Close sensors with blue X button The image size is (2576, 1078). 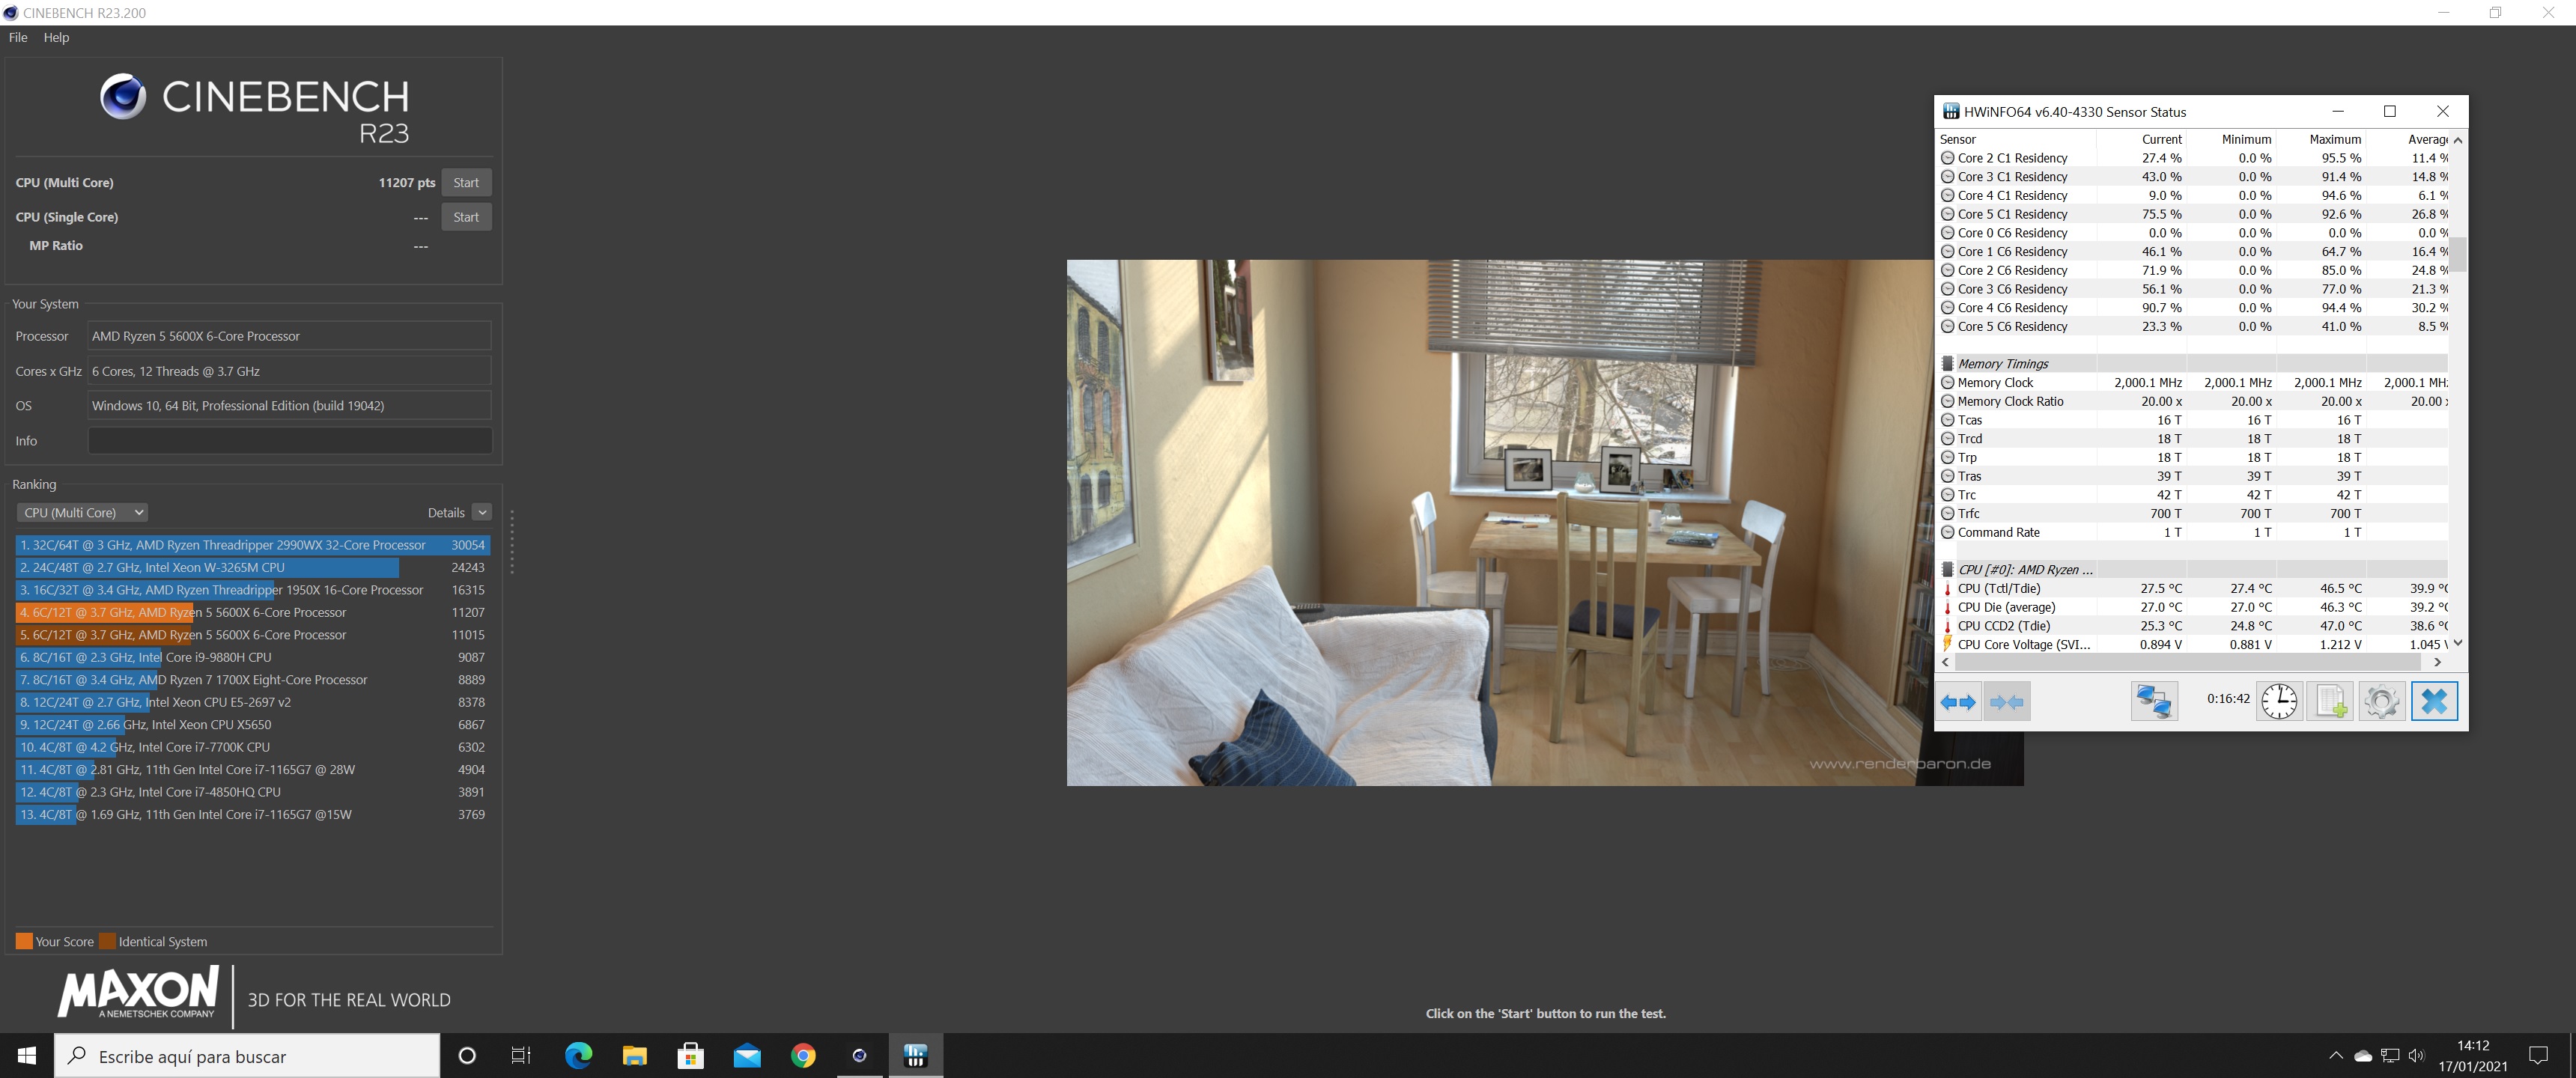coord(2434,701)
